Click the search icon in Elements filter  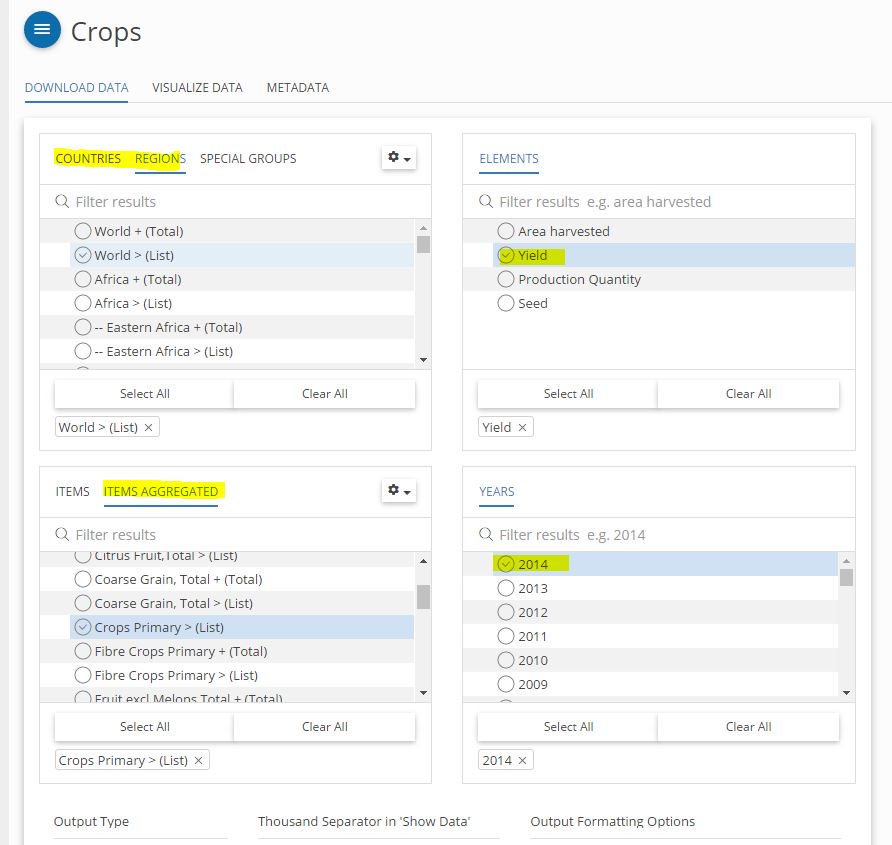pos(487,202)
